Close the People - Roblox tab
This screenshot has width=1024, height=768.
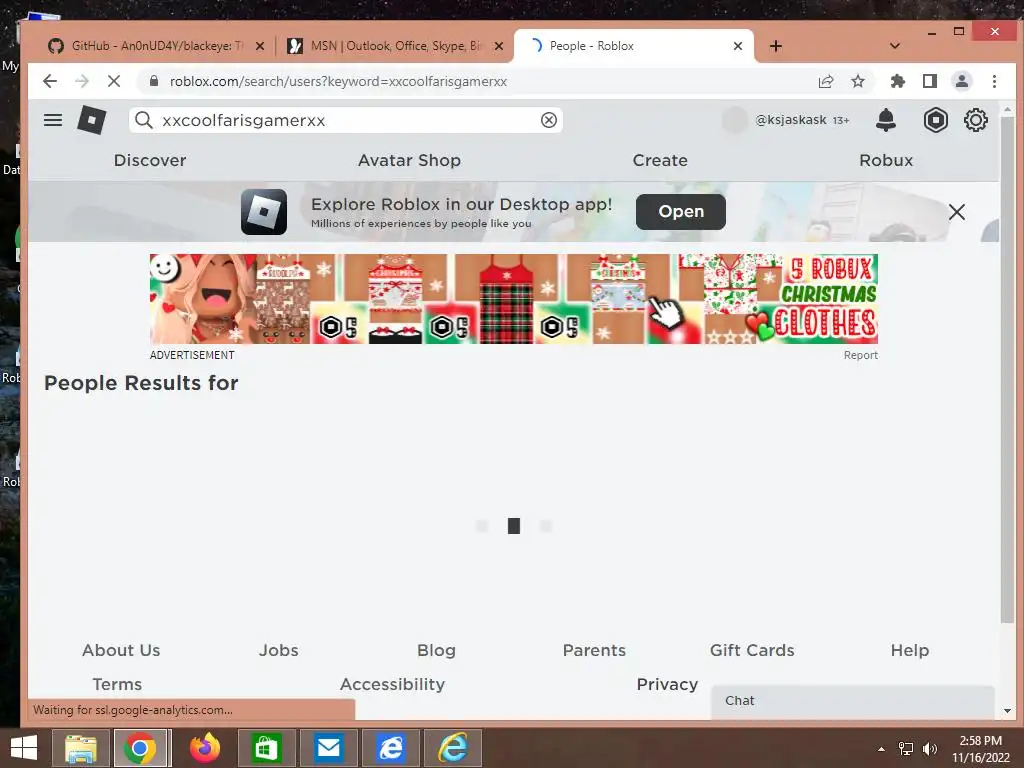(x=737, y=46)
